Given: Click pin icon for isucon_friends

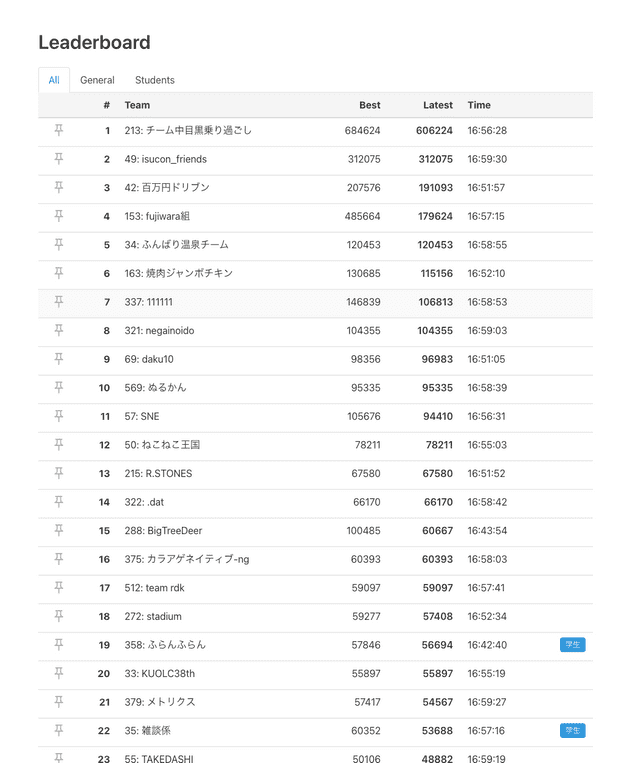Looking at the screenshot, I should 59,159.
